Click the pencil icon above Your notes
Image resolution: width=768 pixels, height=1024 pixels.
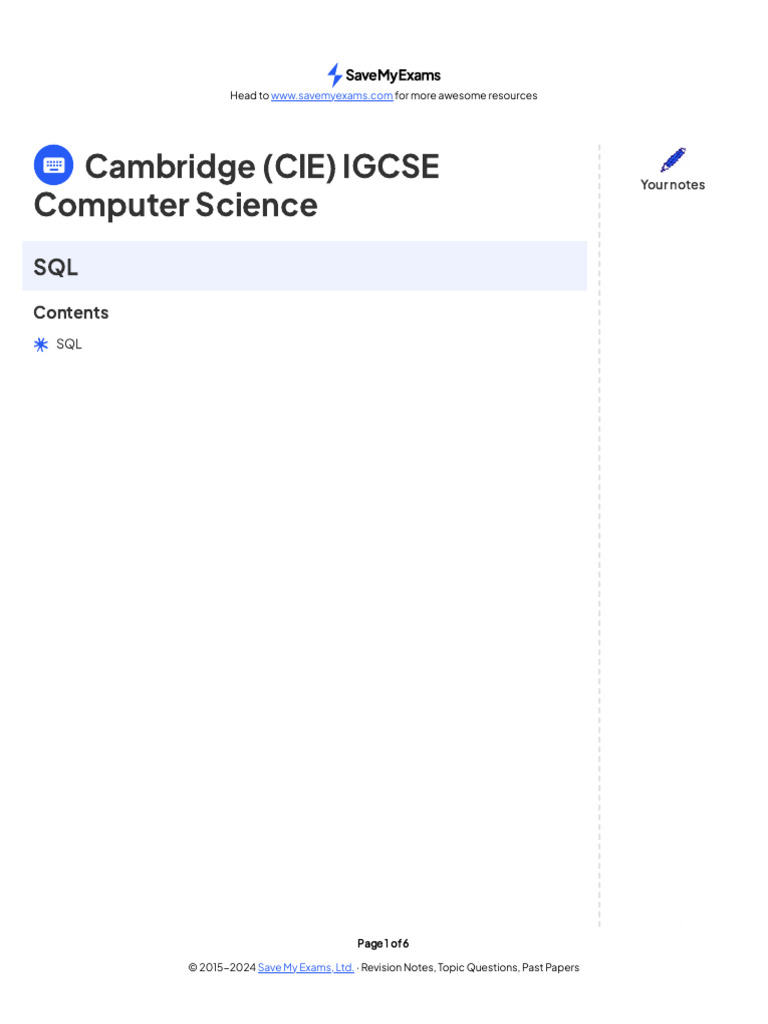(x=673, y=160)
